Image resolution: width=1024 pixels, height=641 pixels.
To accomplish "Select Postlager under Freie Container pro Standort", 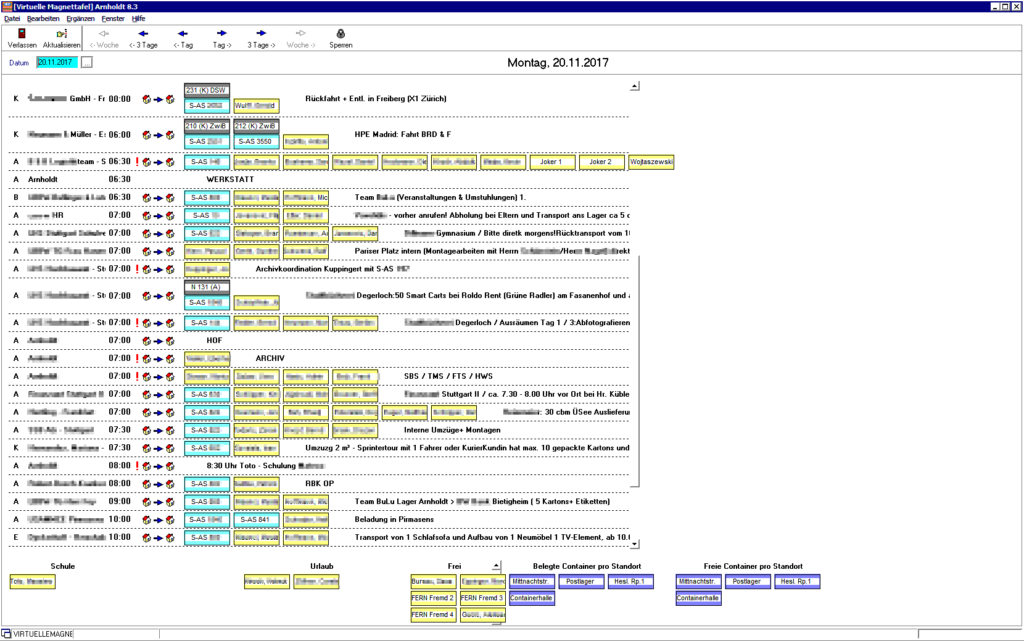I will (x=748, y=582).
